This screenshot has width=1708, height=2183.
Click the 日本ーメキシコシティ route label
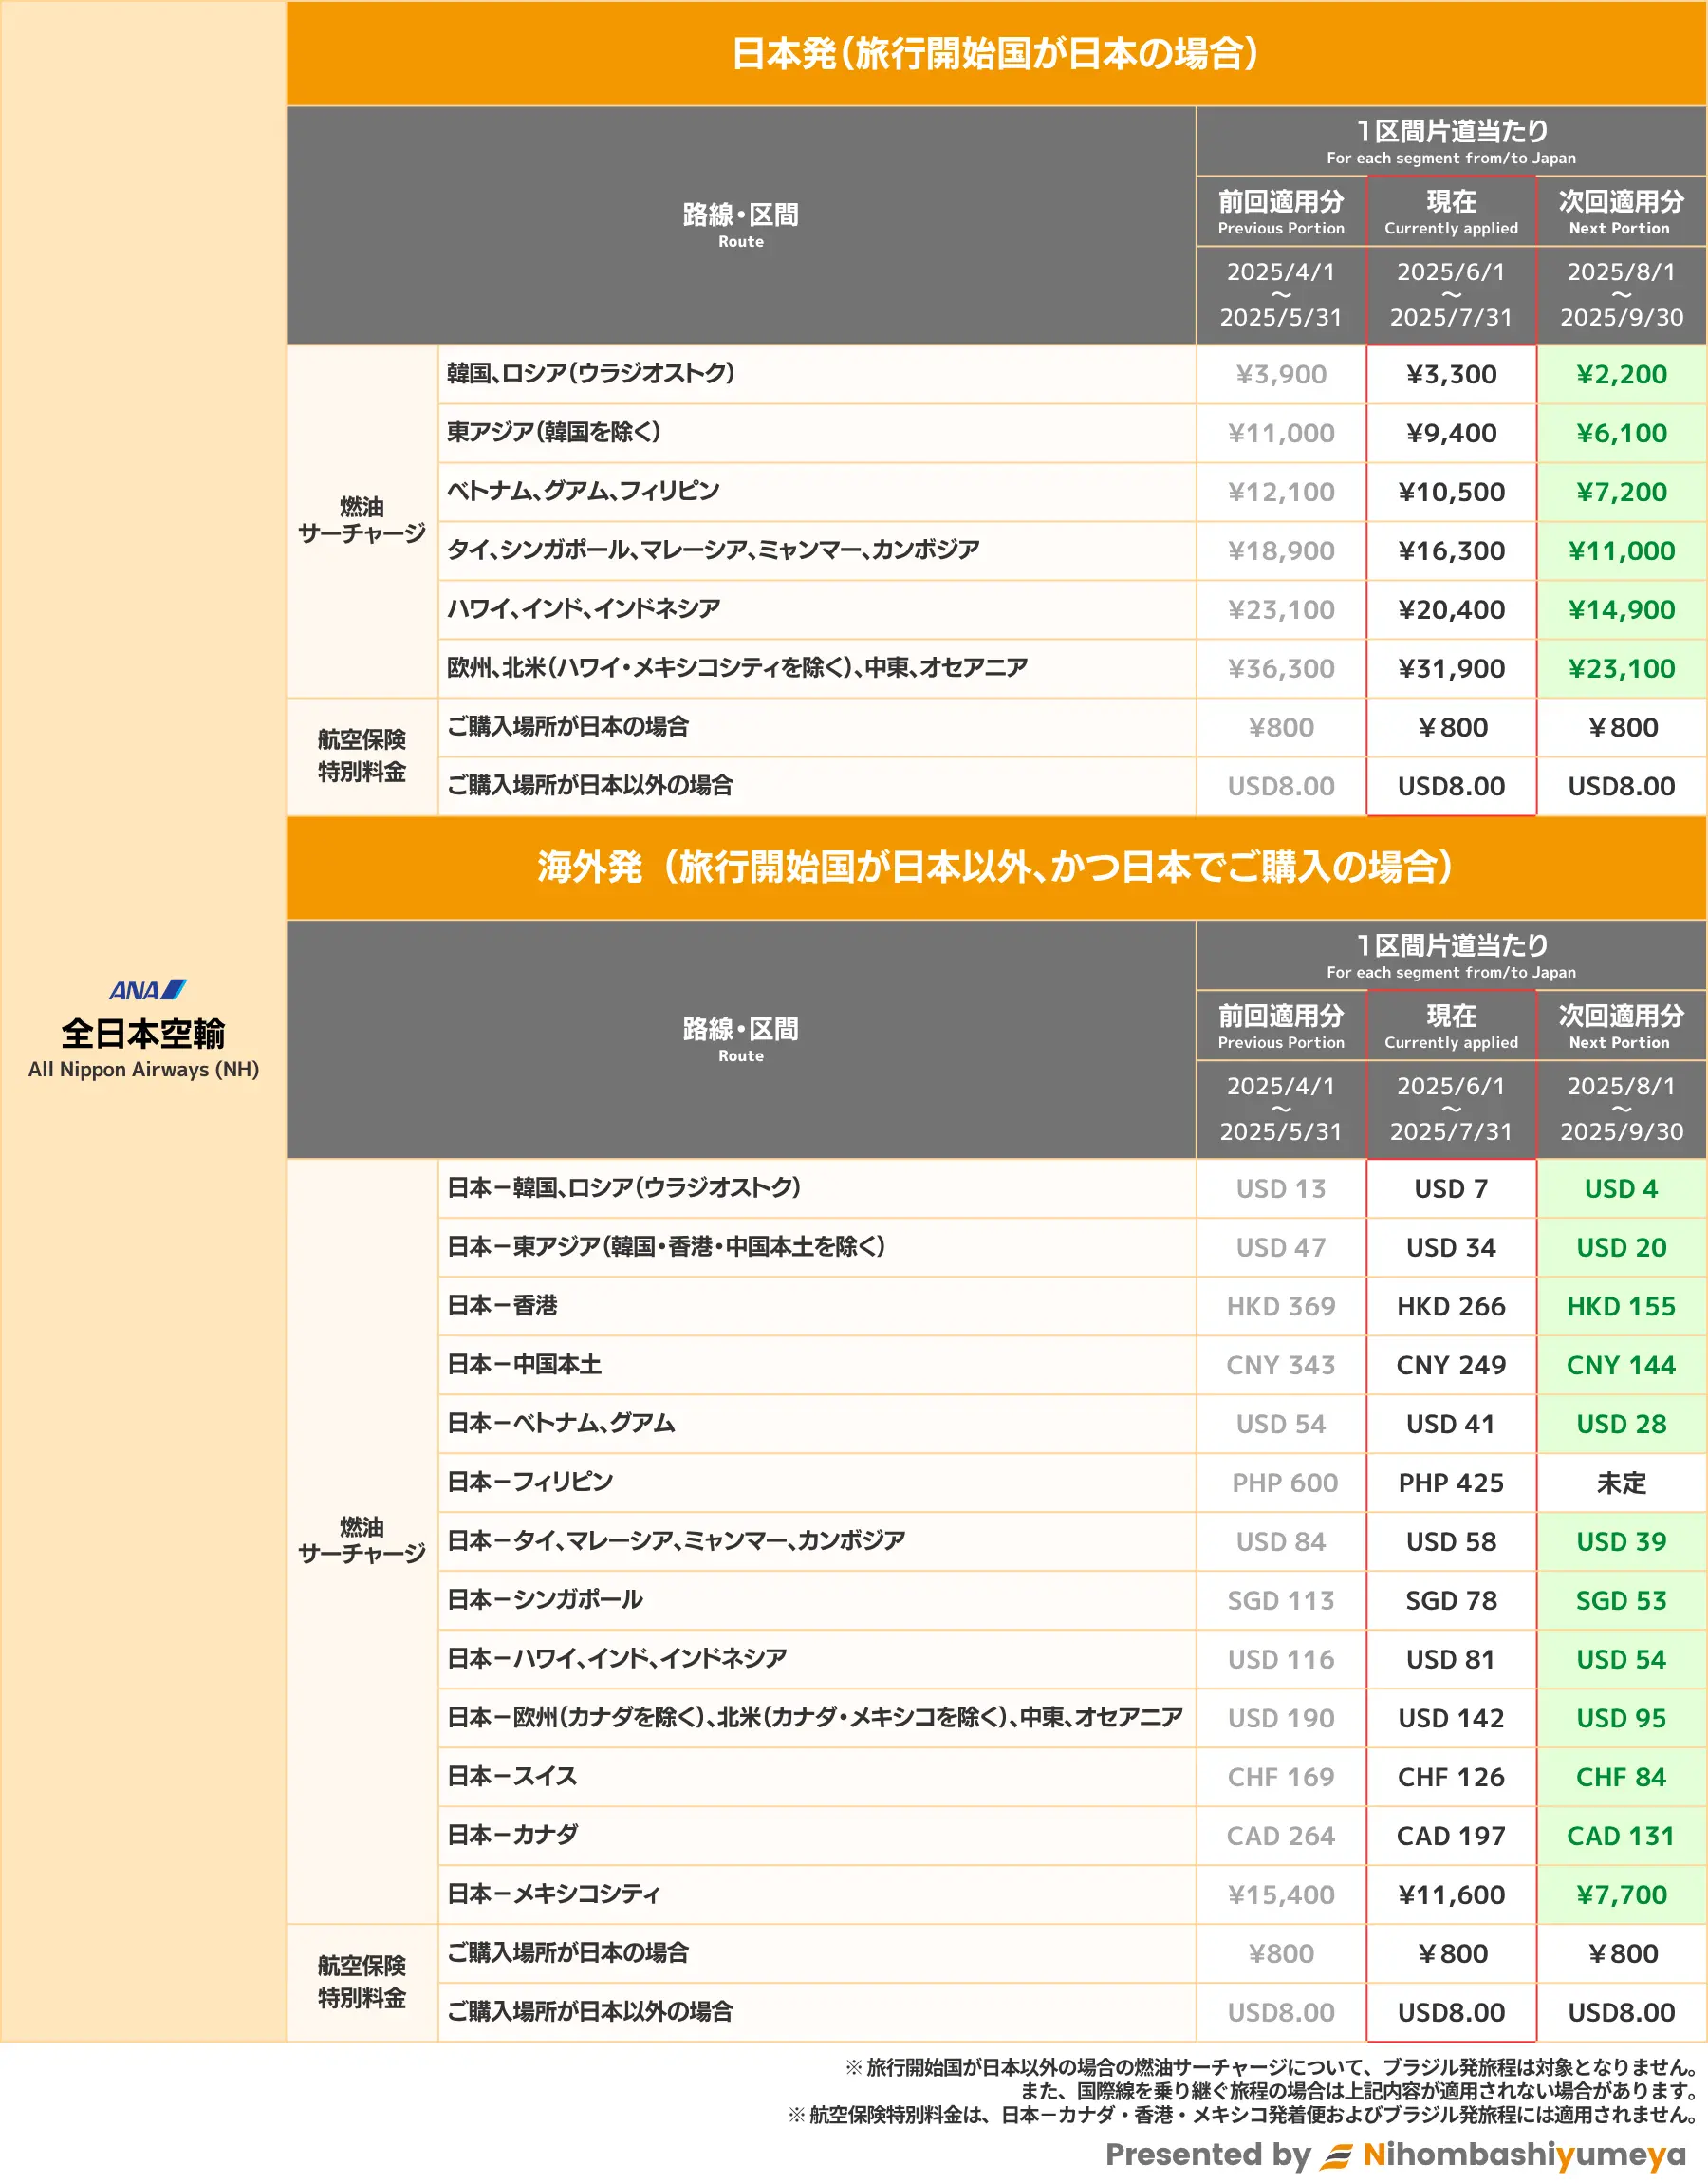(554, 1895)
